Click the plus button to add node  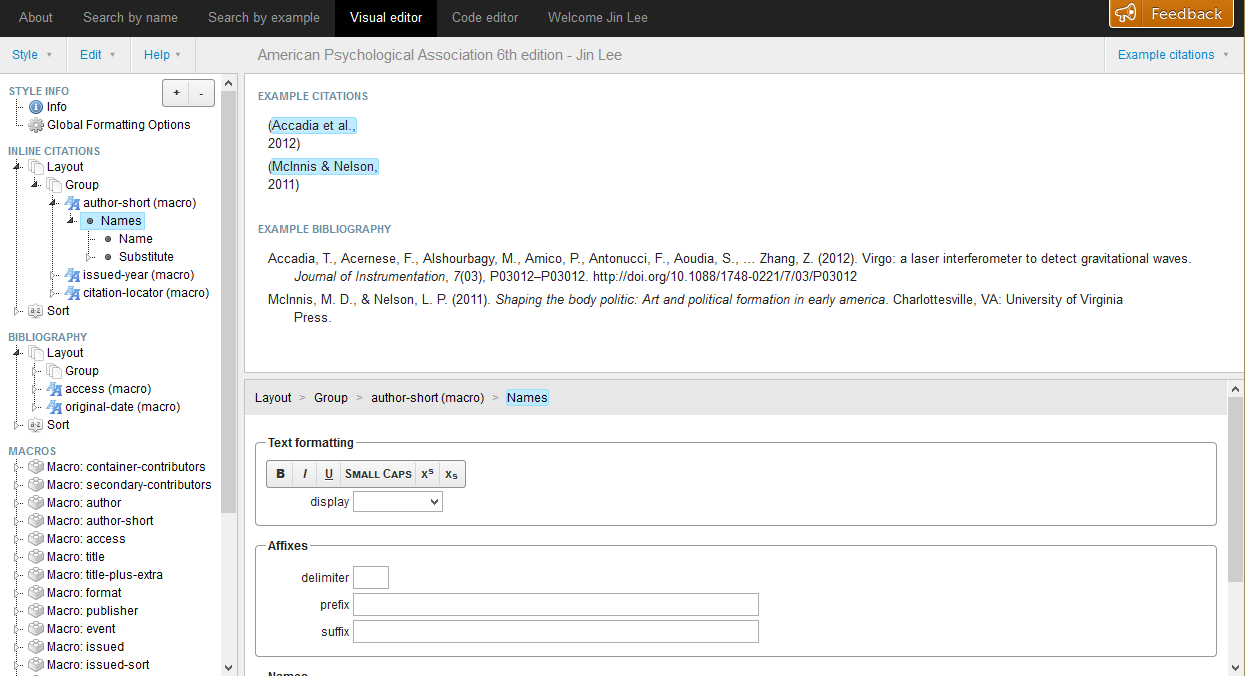coord(176,93)
